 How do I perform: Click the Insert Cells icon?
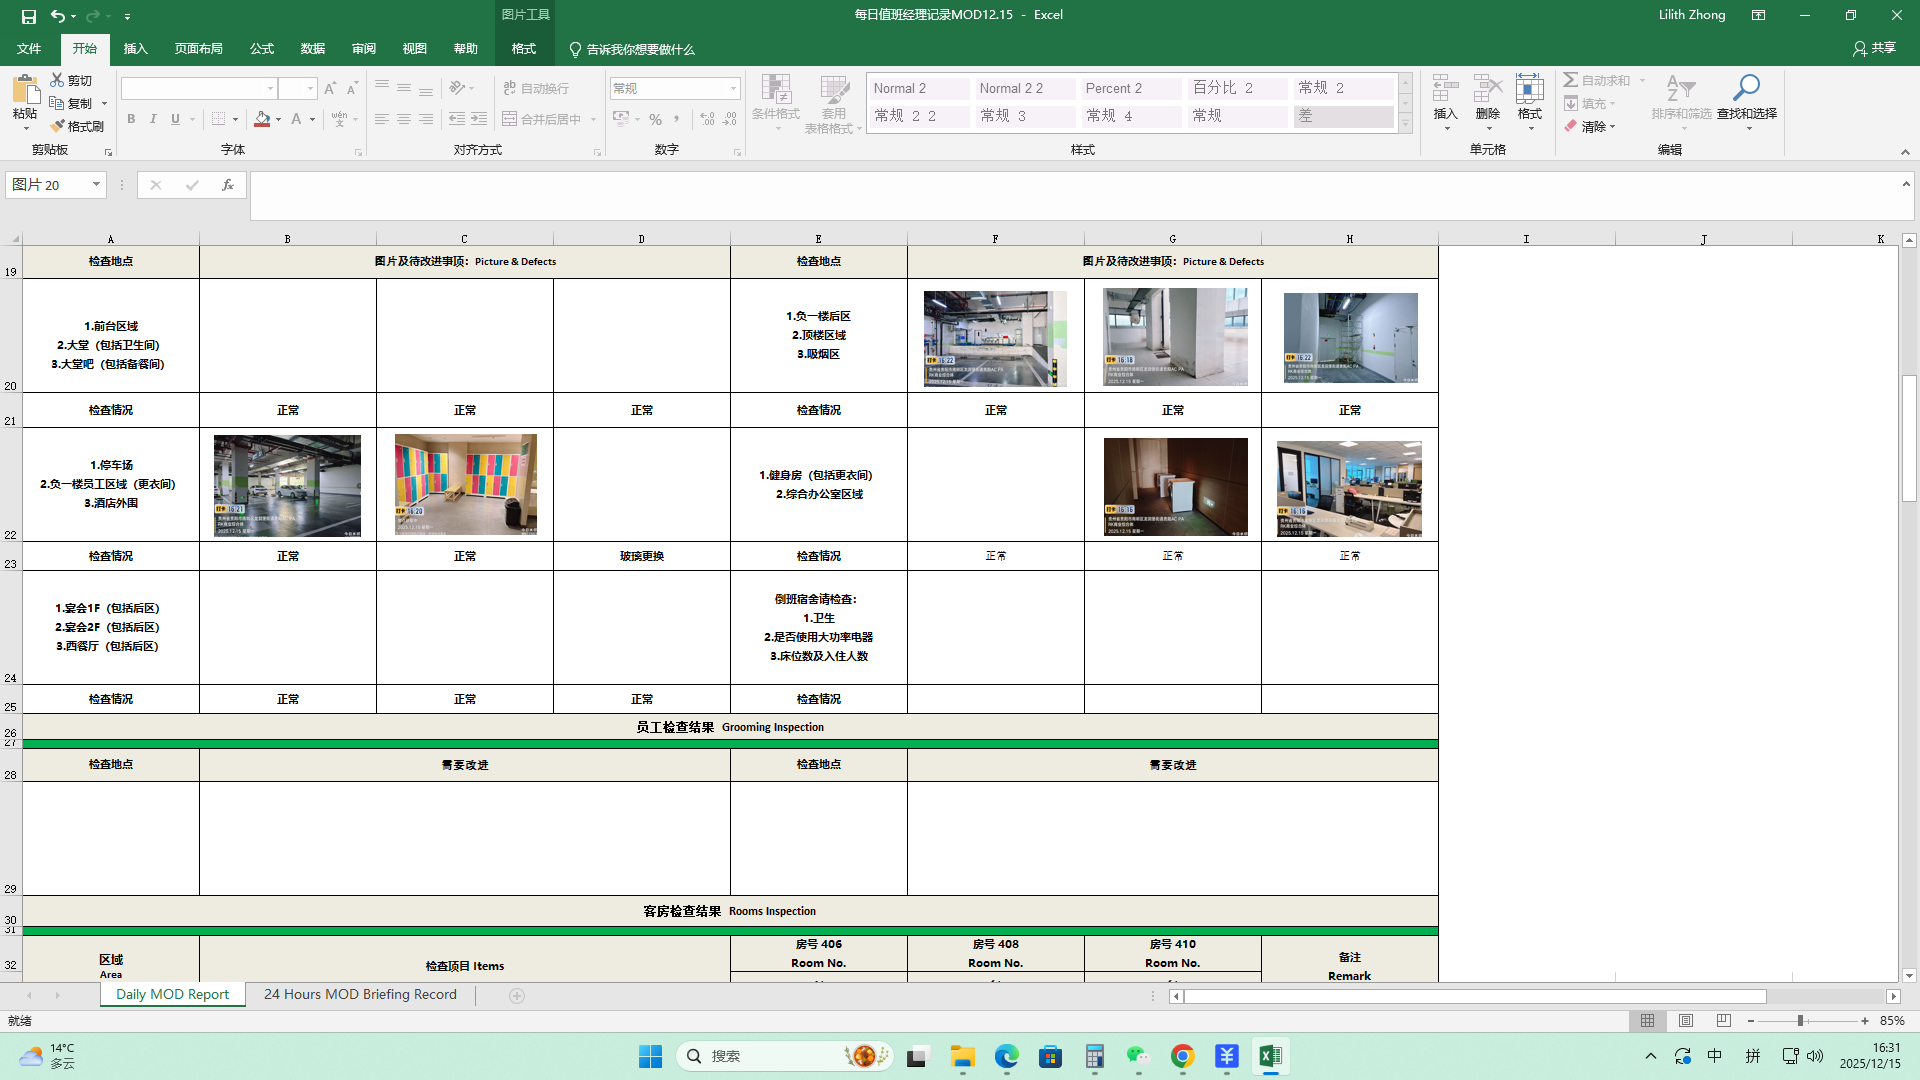[x=1445, y=88]
